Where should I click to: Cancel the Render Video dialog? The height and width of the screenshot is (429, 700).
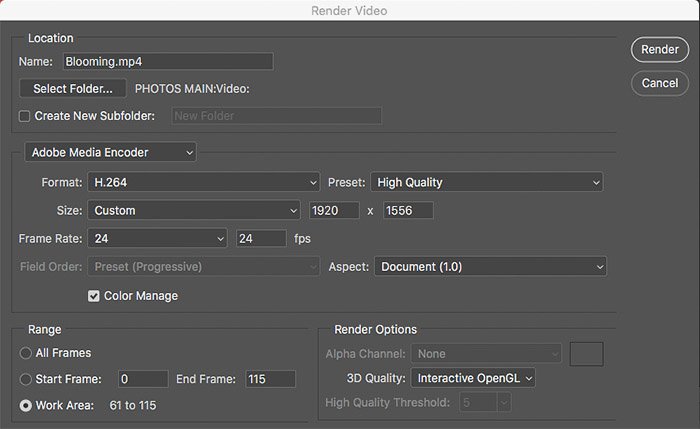660,83
